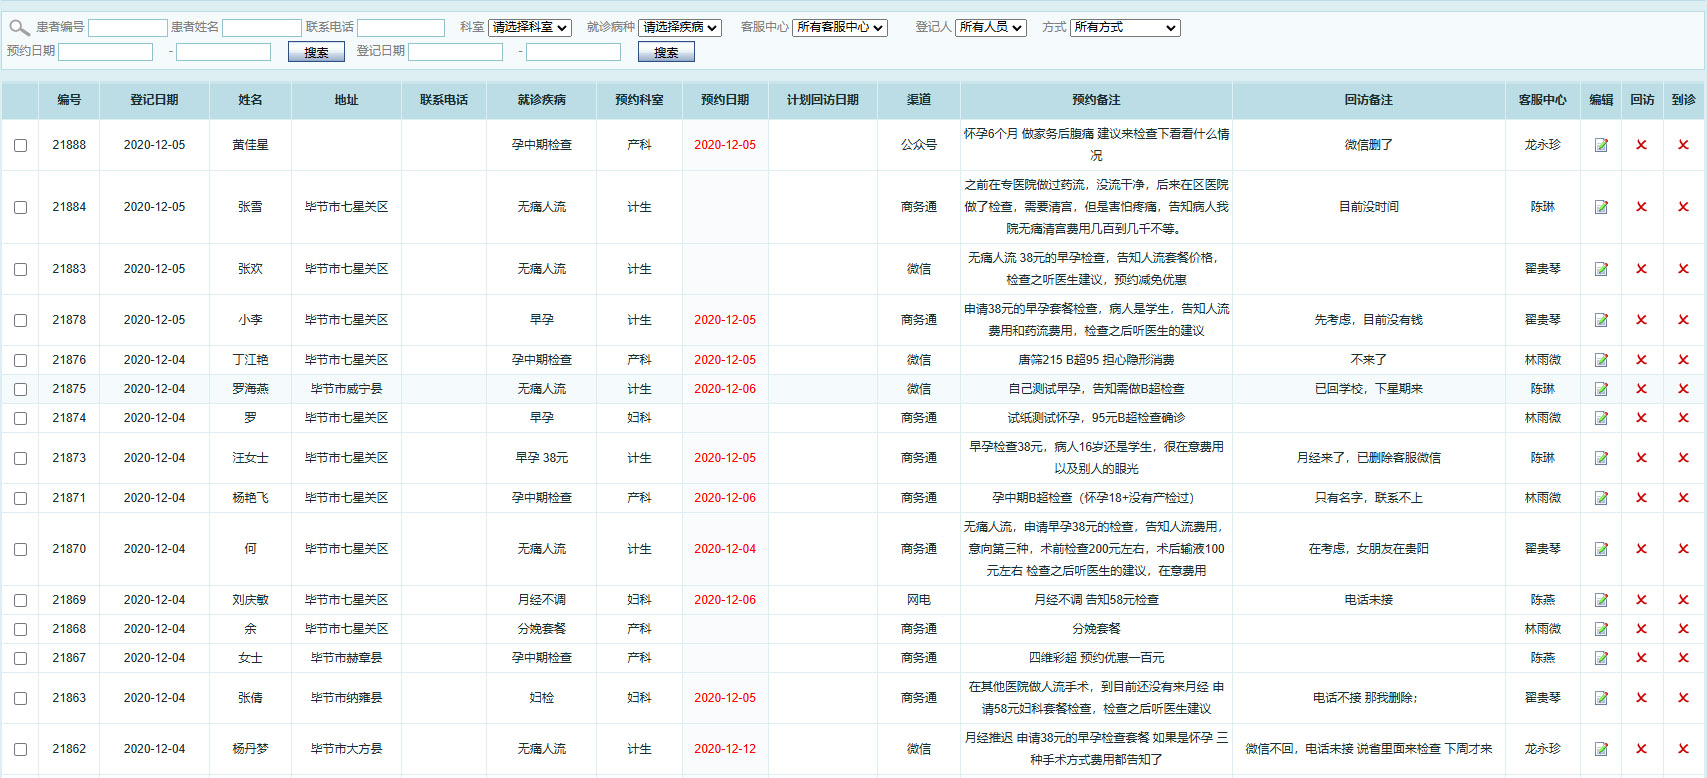This screenshot has width=1707, height=778.
Task: Click the edit icon for record 21878
Action: click(1601, 320)
